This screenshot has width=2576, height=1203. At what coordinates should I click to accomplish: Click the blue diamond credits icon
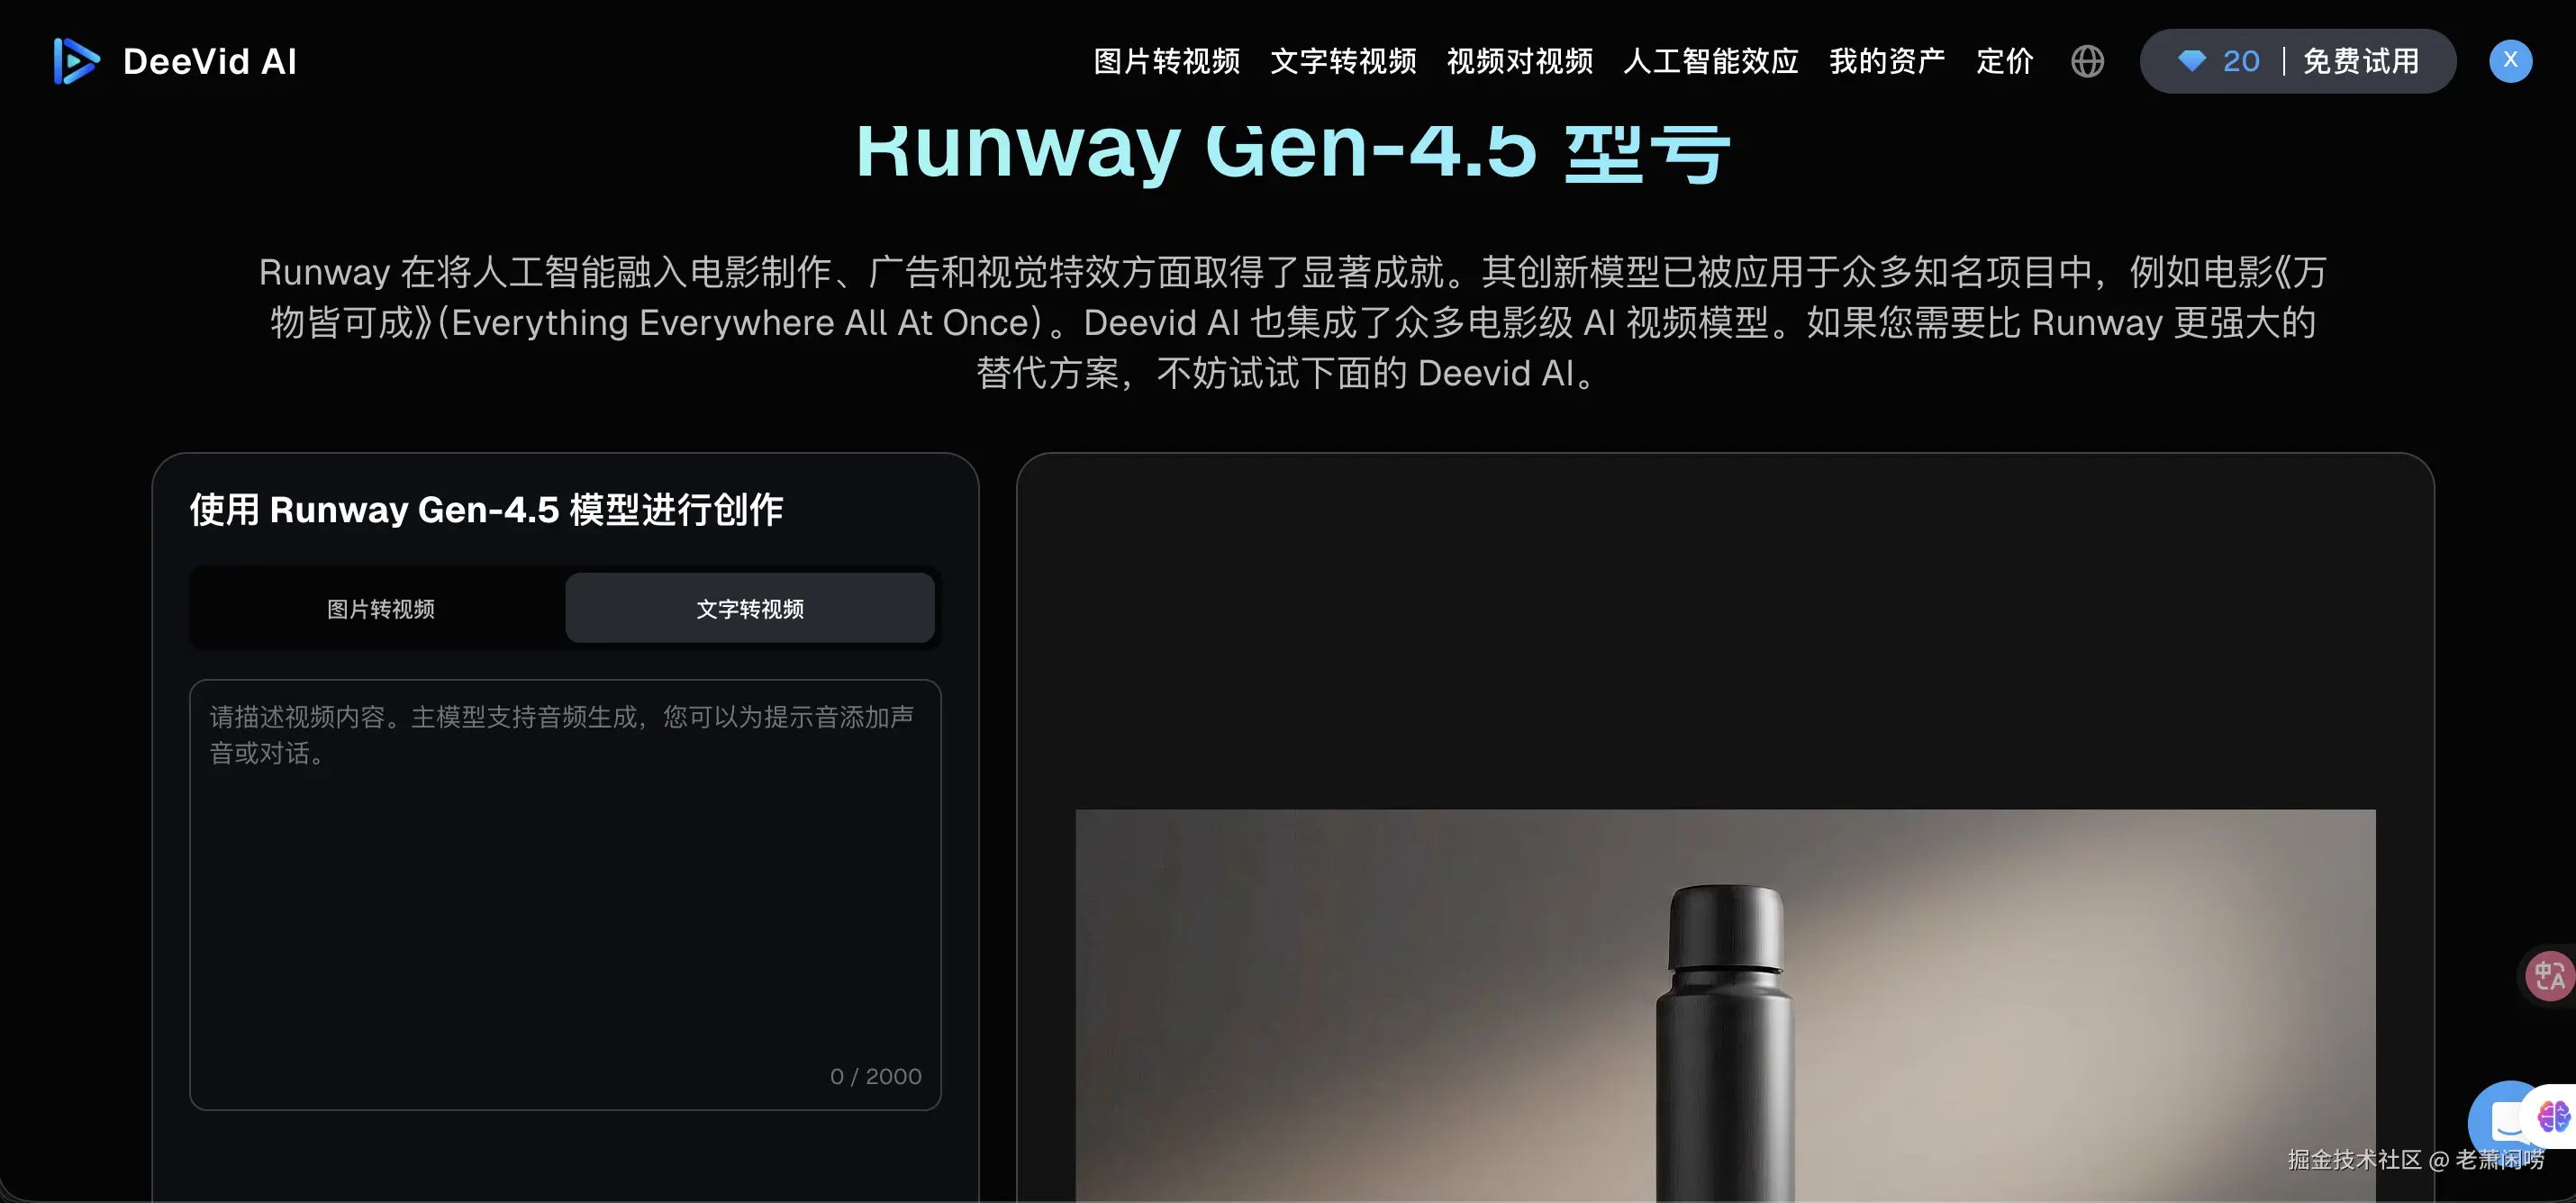pyautogui.click(x=2191, y=61)
